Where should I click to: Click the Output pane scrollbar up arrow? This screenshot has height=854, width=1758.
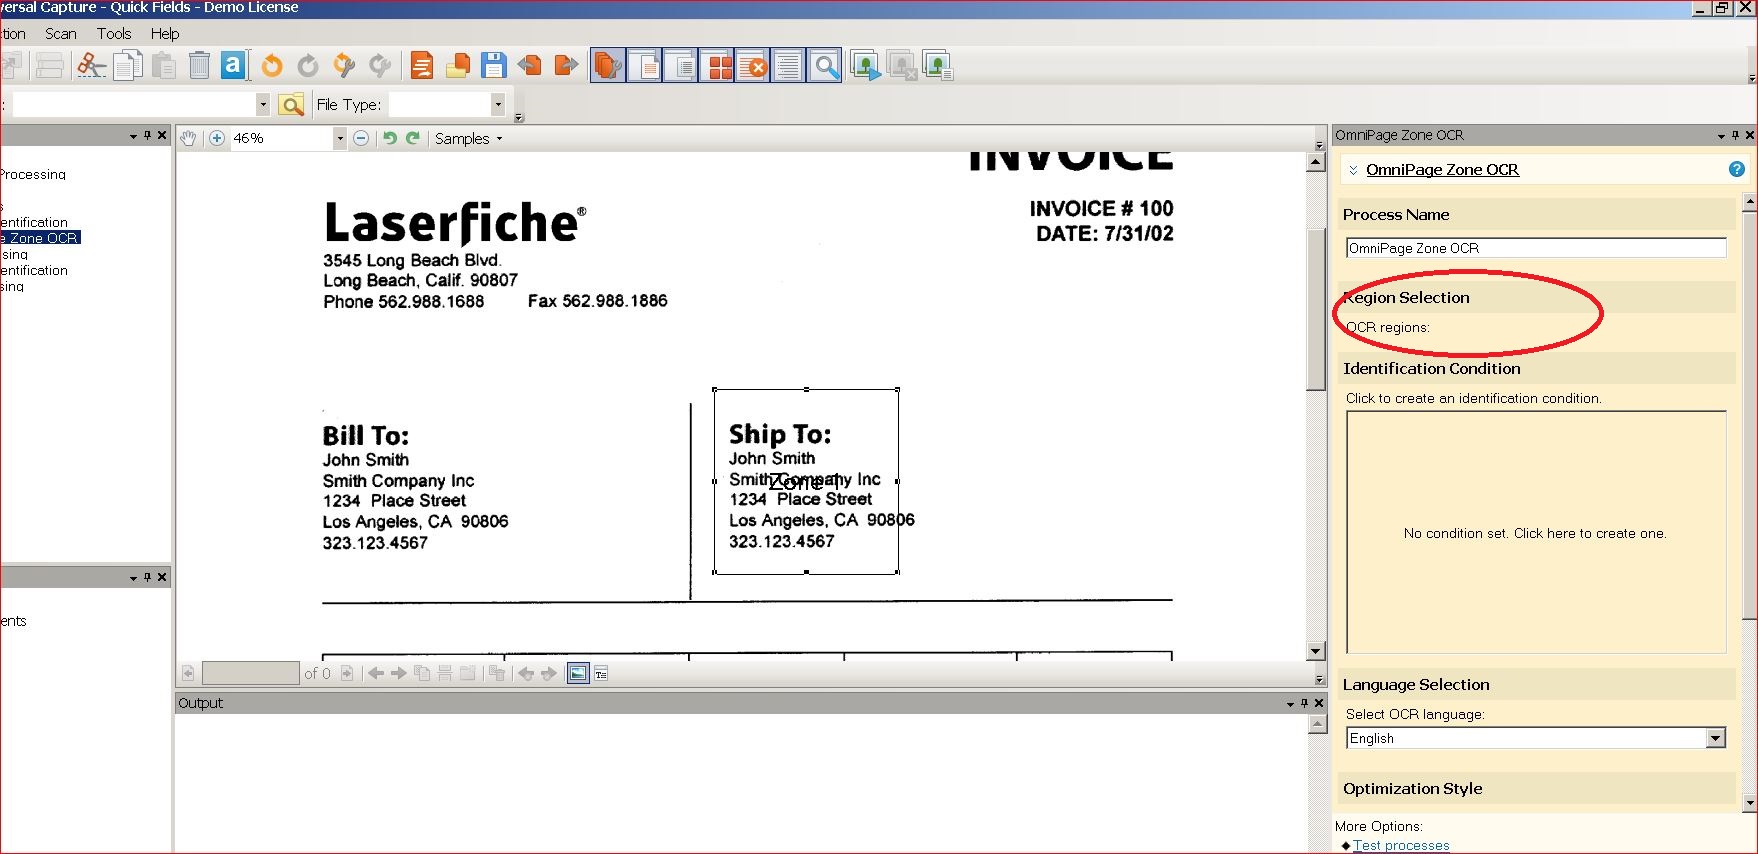pyautogui.click(x=1316, y=724)
